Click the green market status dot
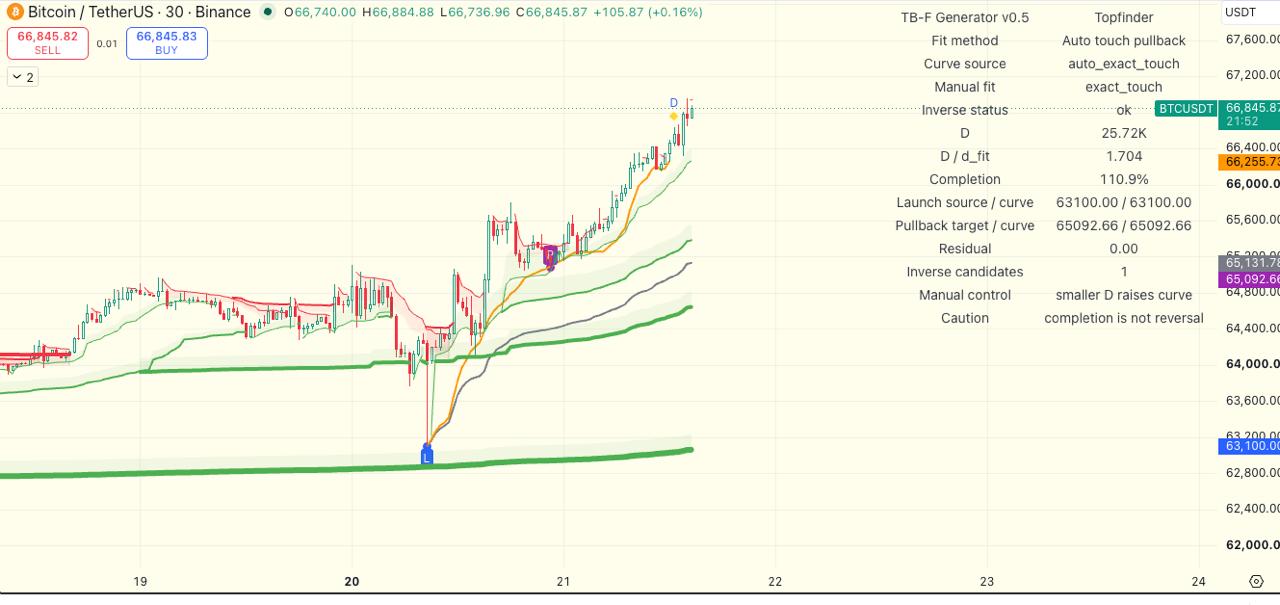Image resolution: width=1280 pixels, height=605 pixels. tap(268, 12)
